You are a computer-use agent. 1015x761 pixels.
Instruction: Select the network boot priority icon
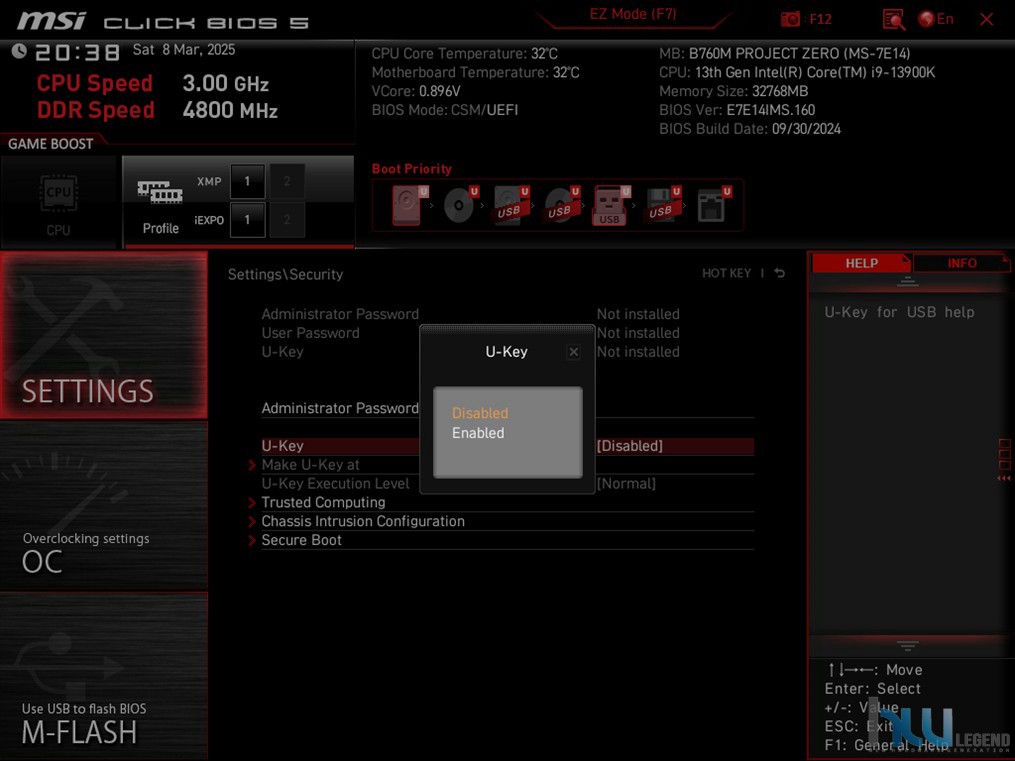click(x=713, y=205)
